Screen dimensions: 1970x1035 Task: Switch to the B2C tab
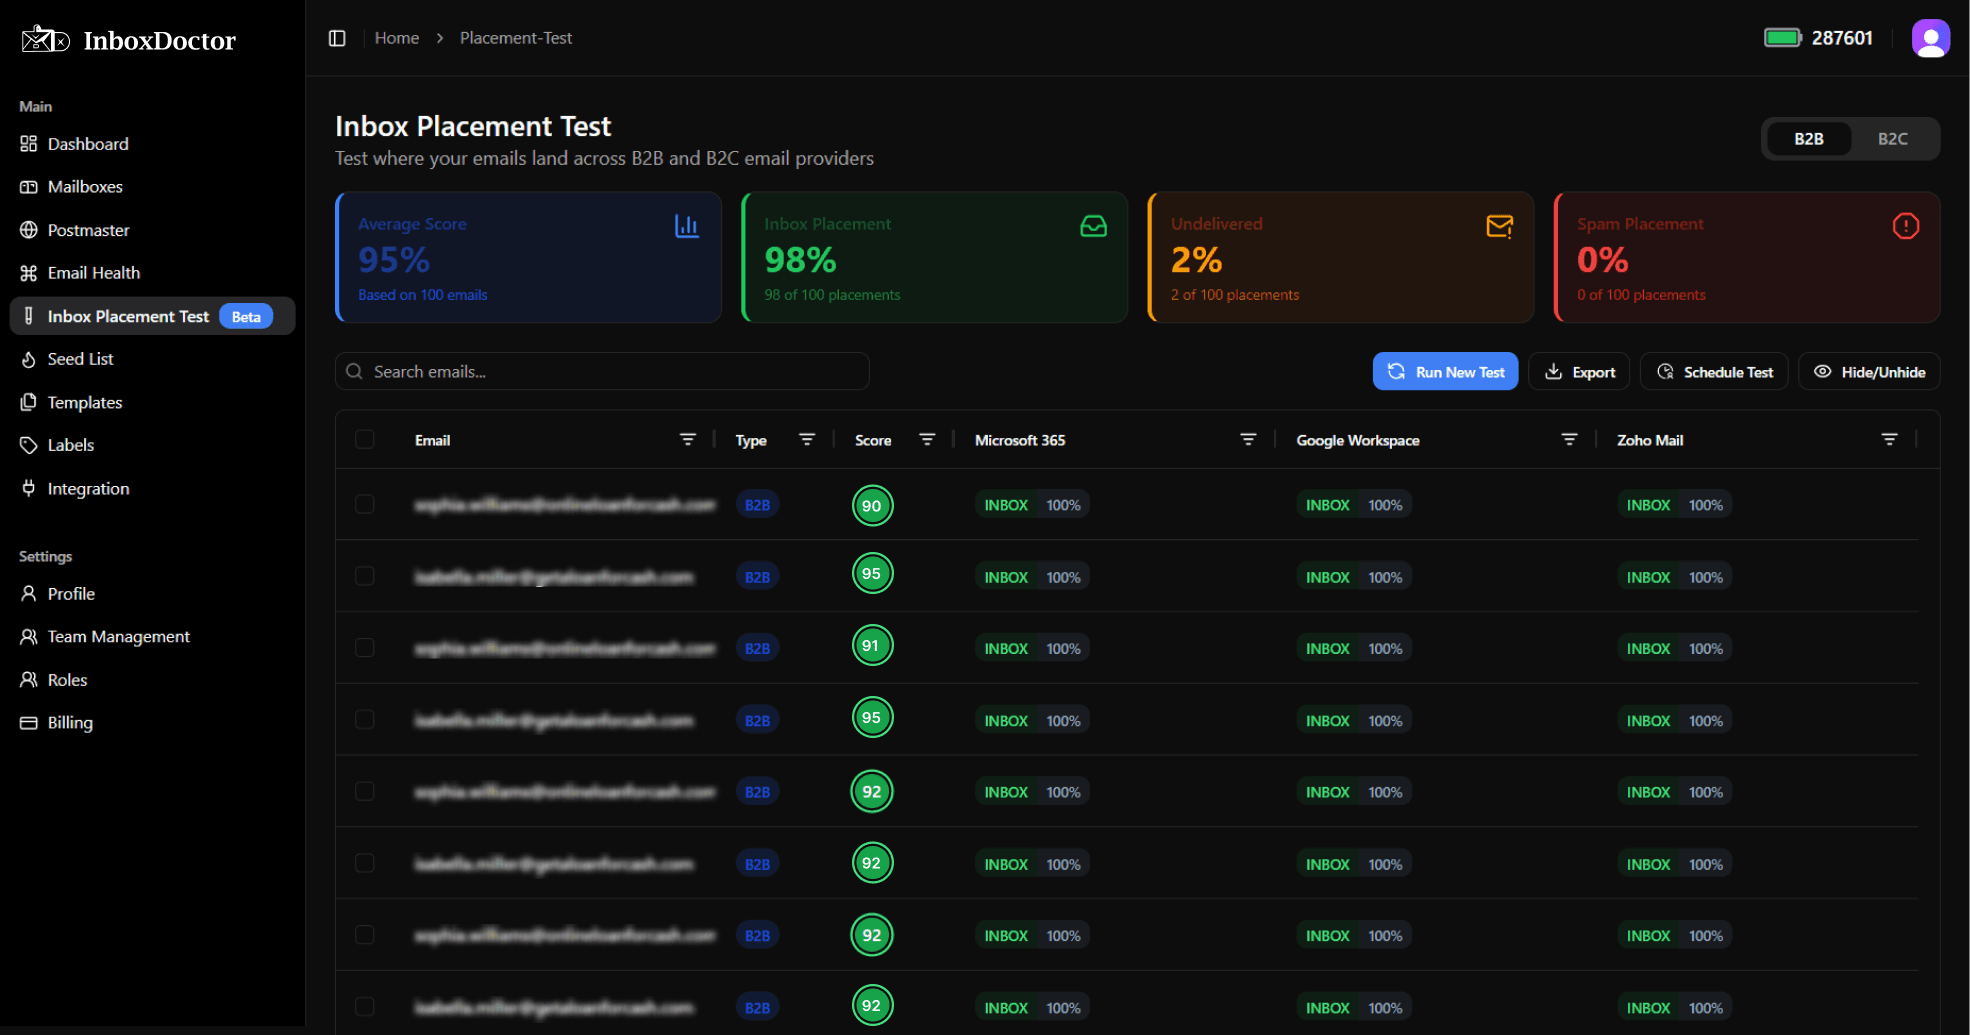pos(1892,139)
